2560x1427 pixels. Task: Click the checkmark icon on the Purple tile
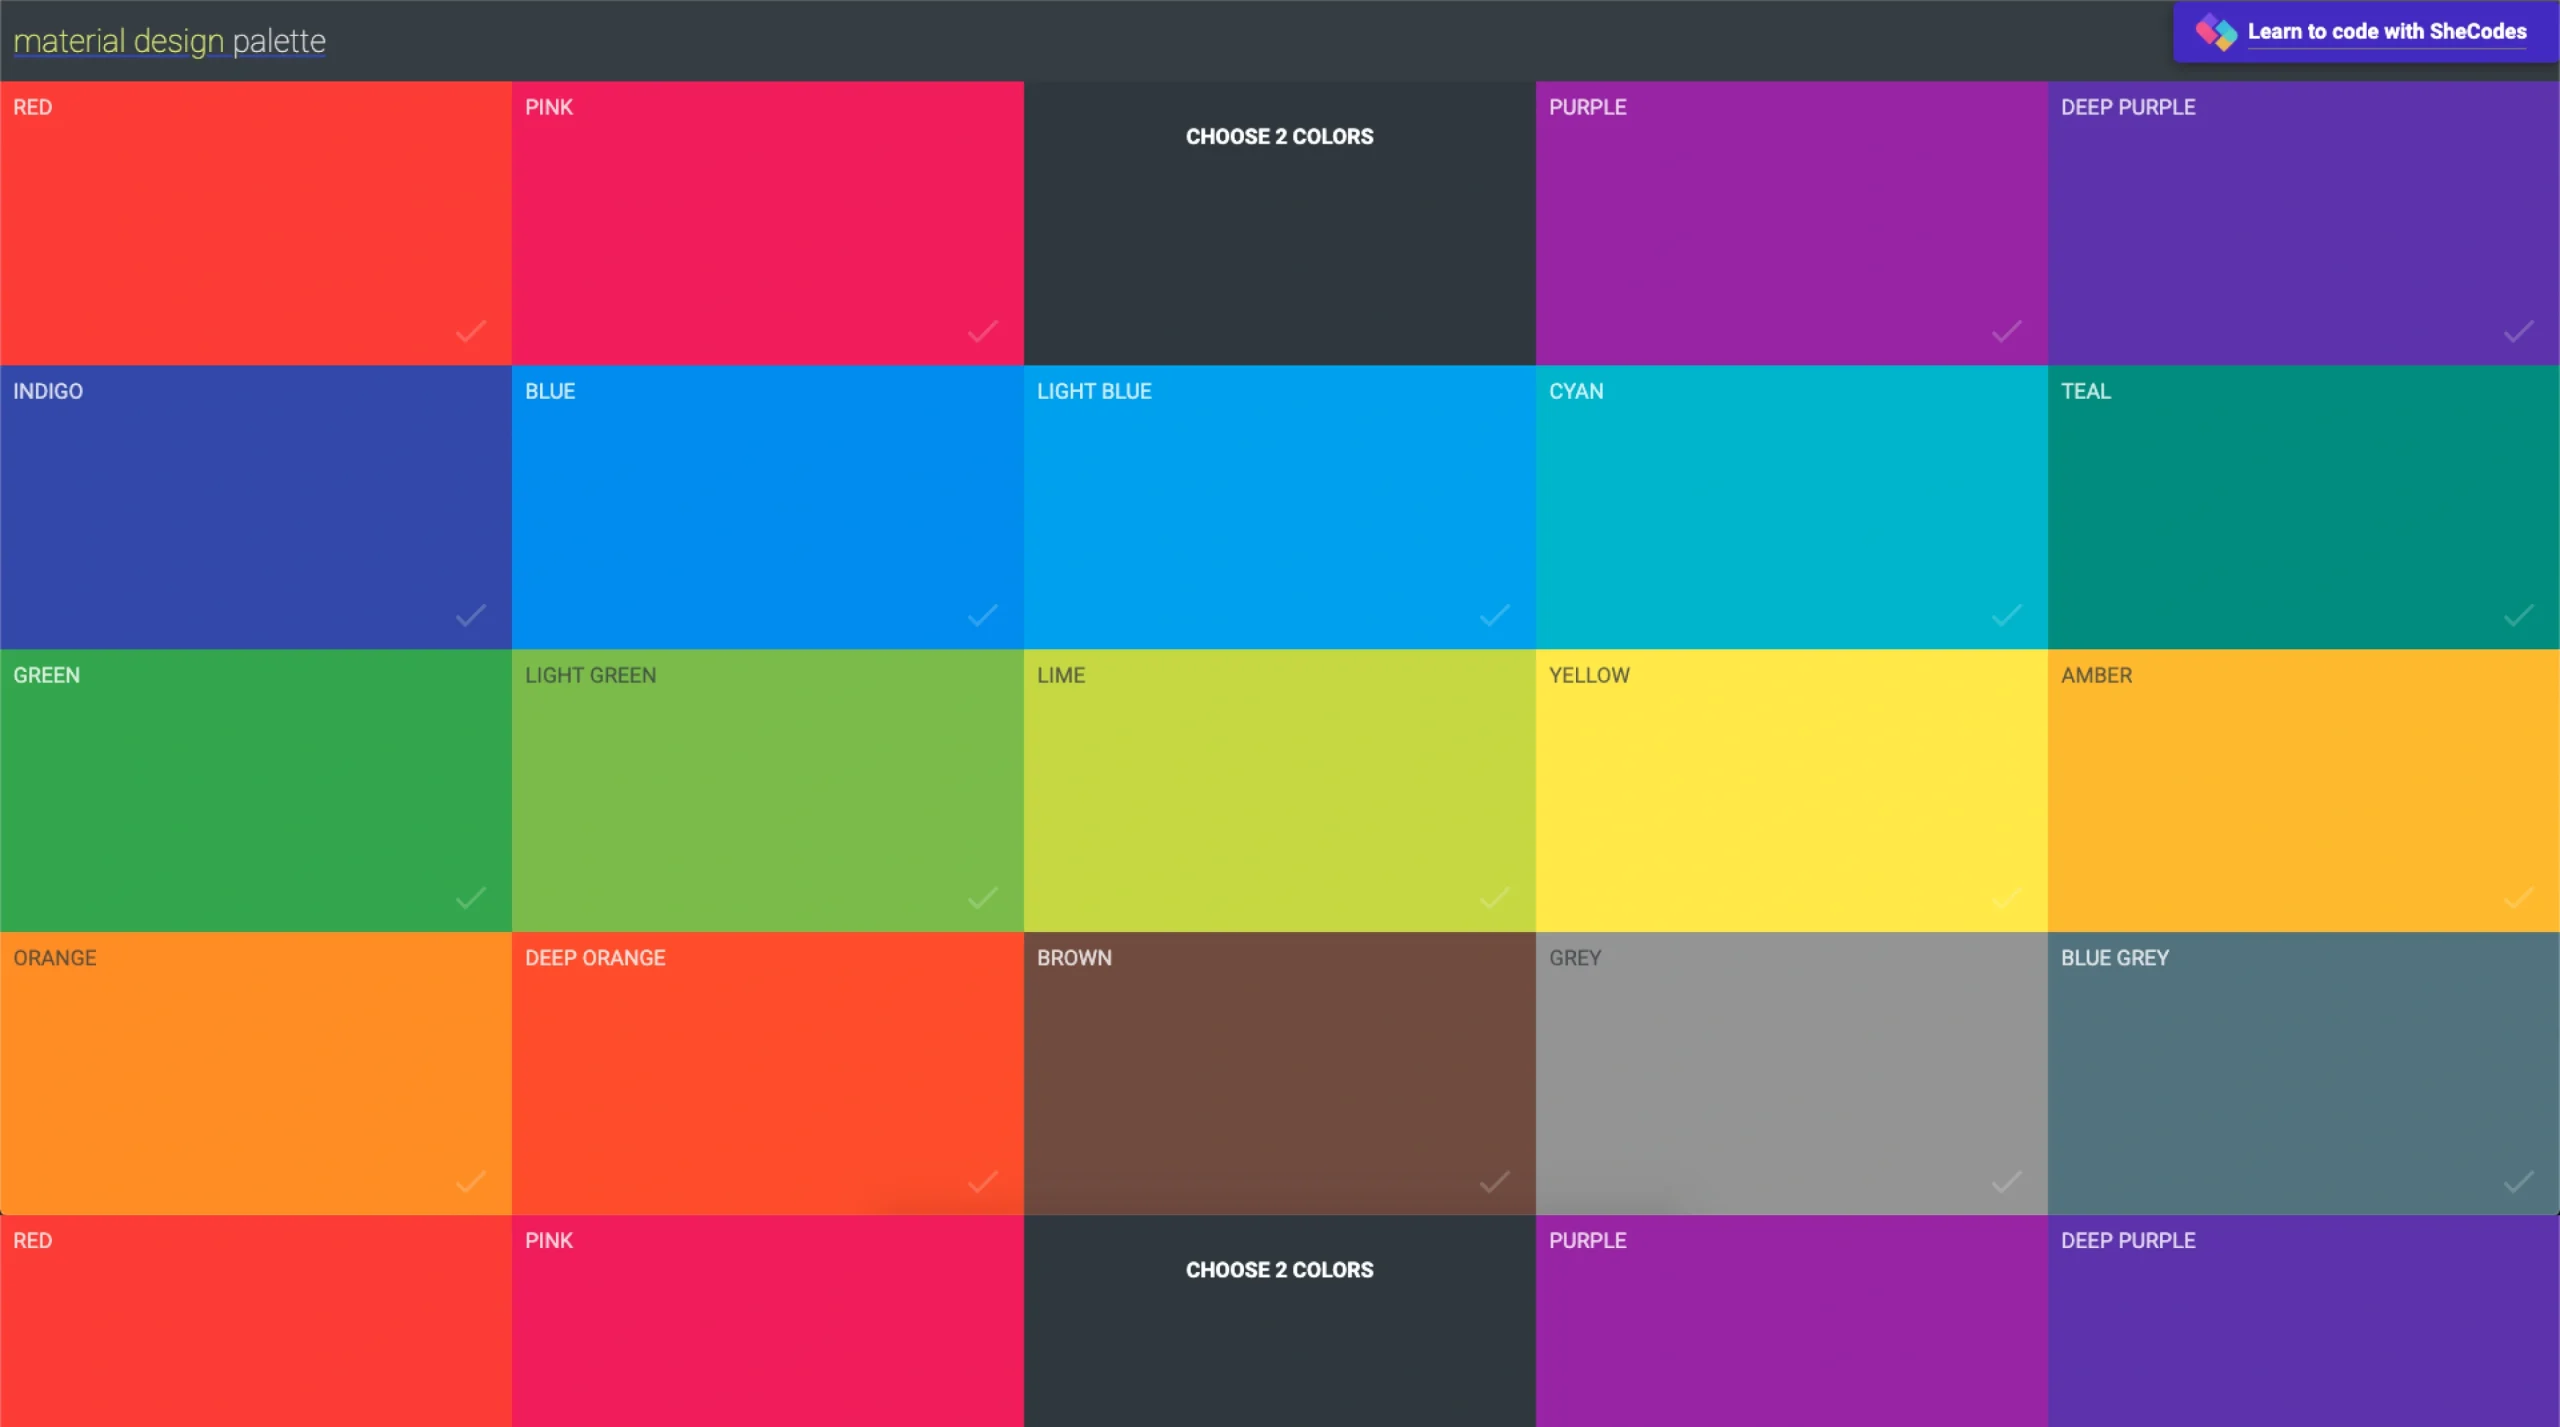click(x=2007, y=331)
